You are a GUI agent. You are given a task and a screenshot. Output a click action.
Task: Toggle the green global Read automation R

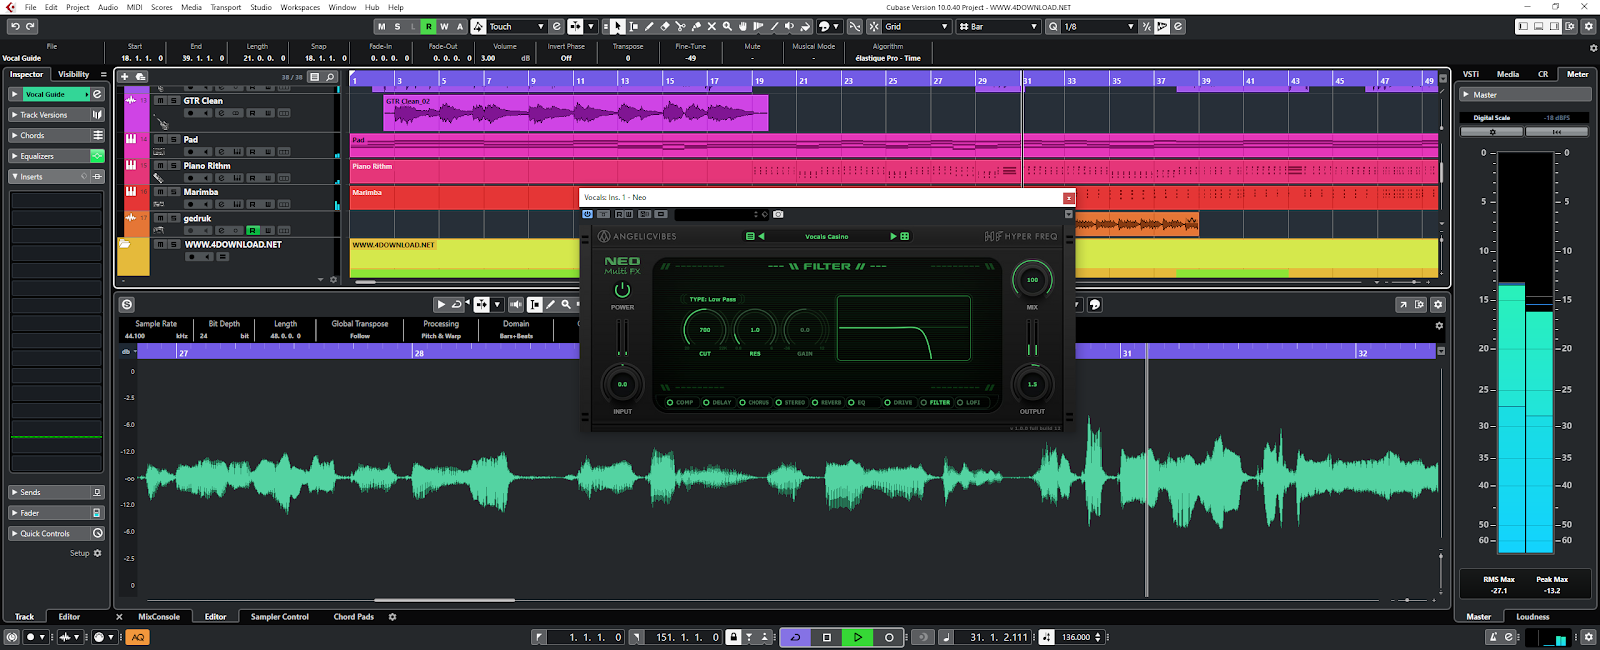tap(429, 27)
